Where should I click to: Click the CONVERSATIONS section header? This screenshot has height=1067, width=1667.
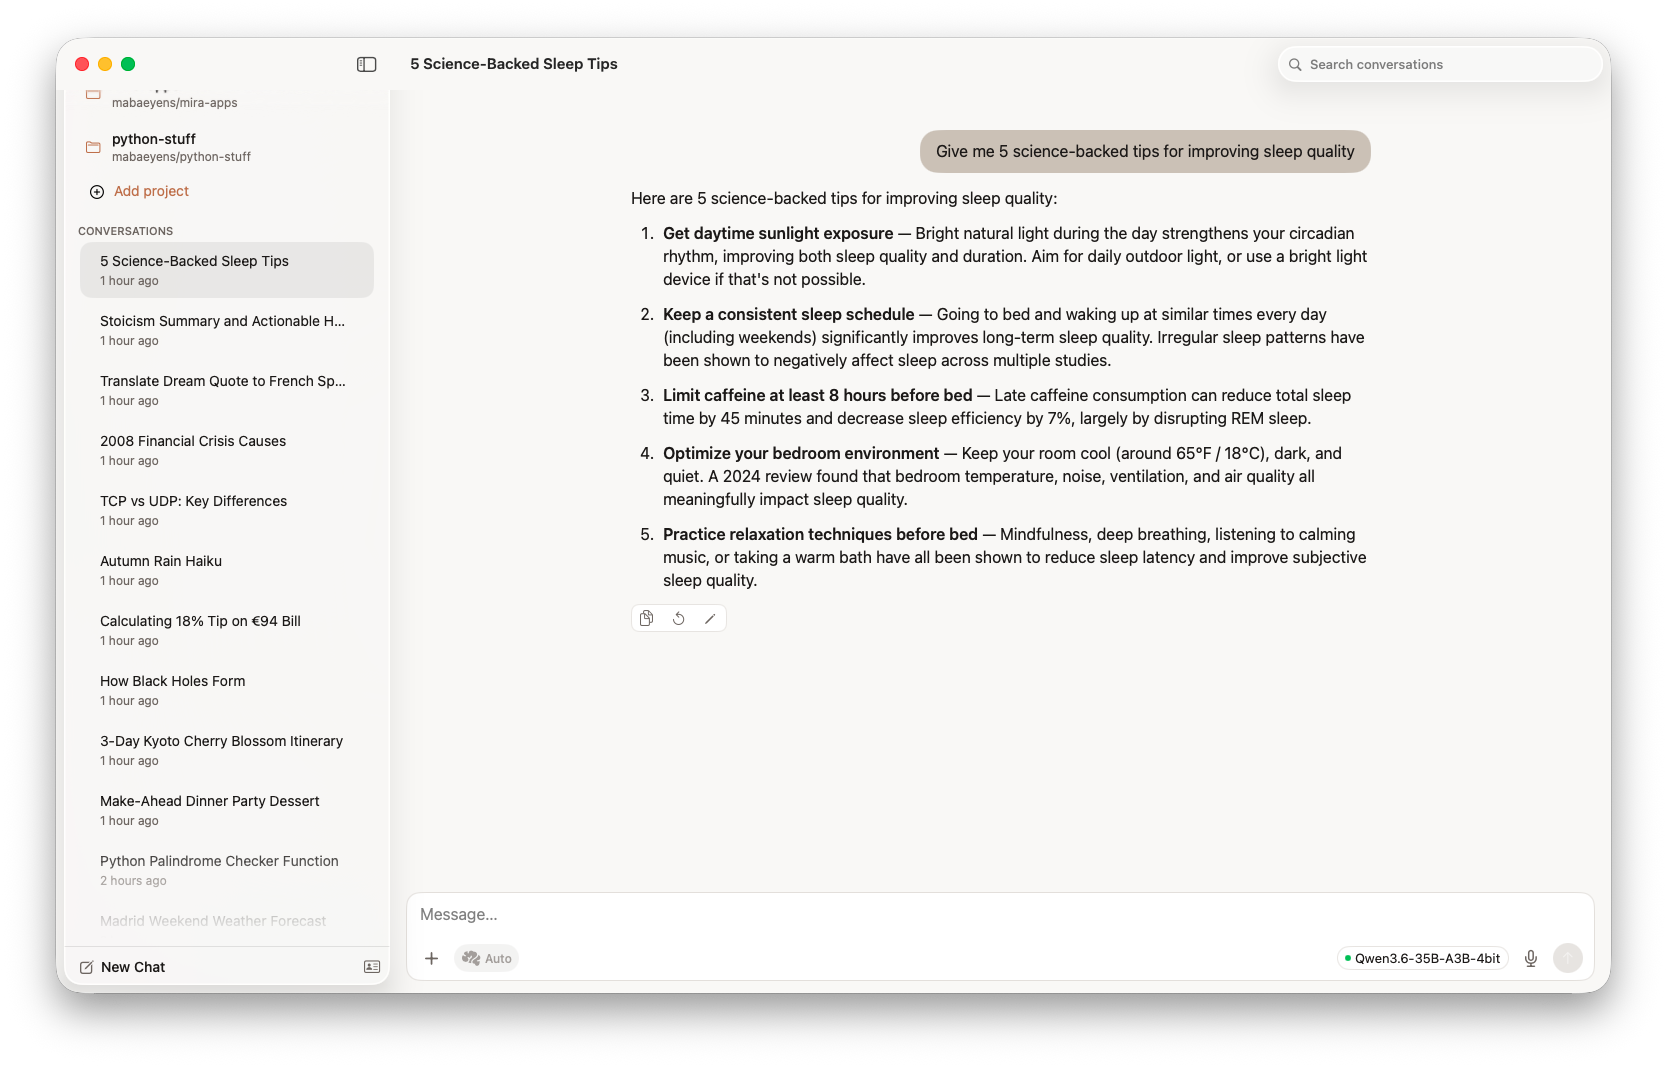pos(126,231)
